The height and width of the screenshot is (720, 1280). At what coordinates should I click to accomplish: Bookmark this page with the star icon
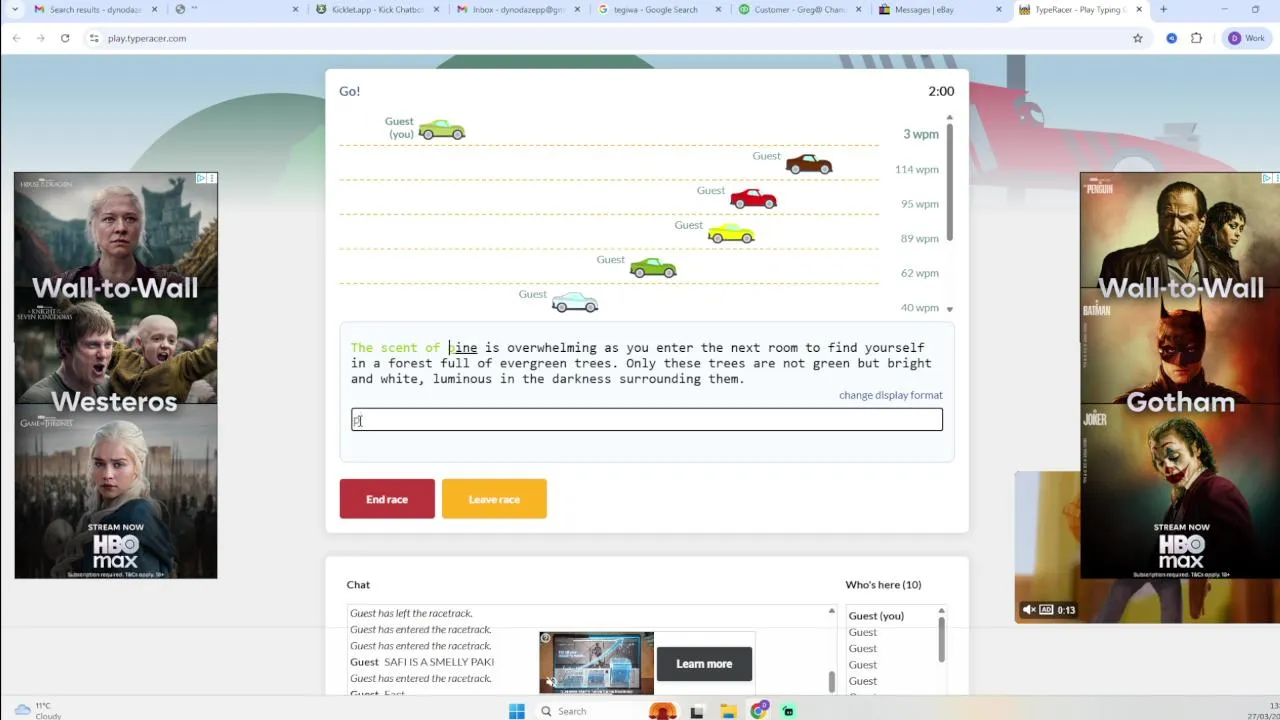pos(1137,38)
